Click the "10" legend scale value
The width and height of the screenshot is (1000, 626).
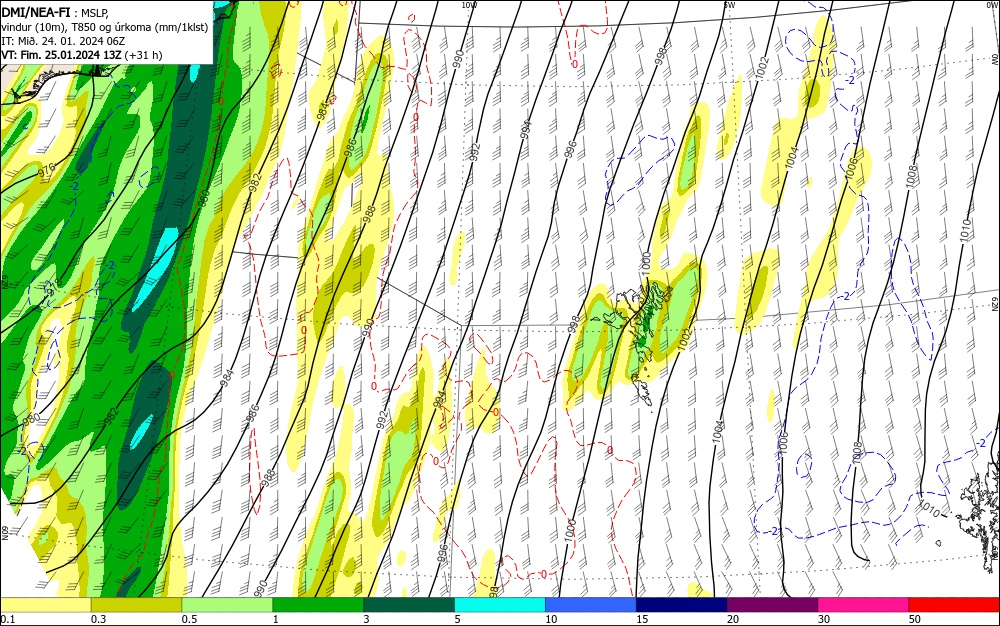pyautogui.click(x=551, y=619)
